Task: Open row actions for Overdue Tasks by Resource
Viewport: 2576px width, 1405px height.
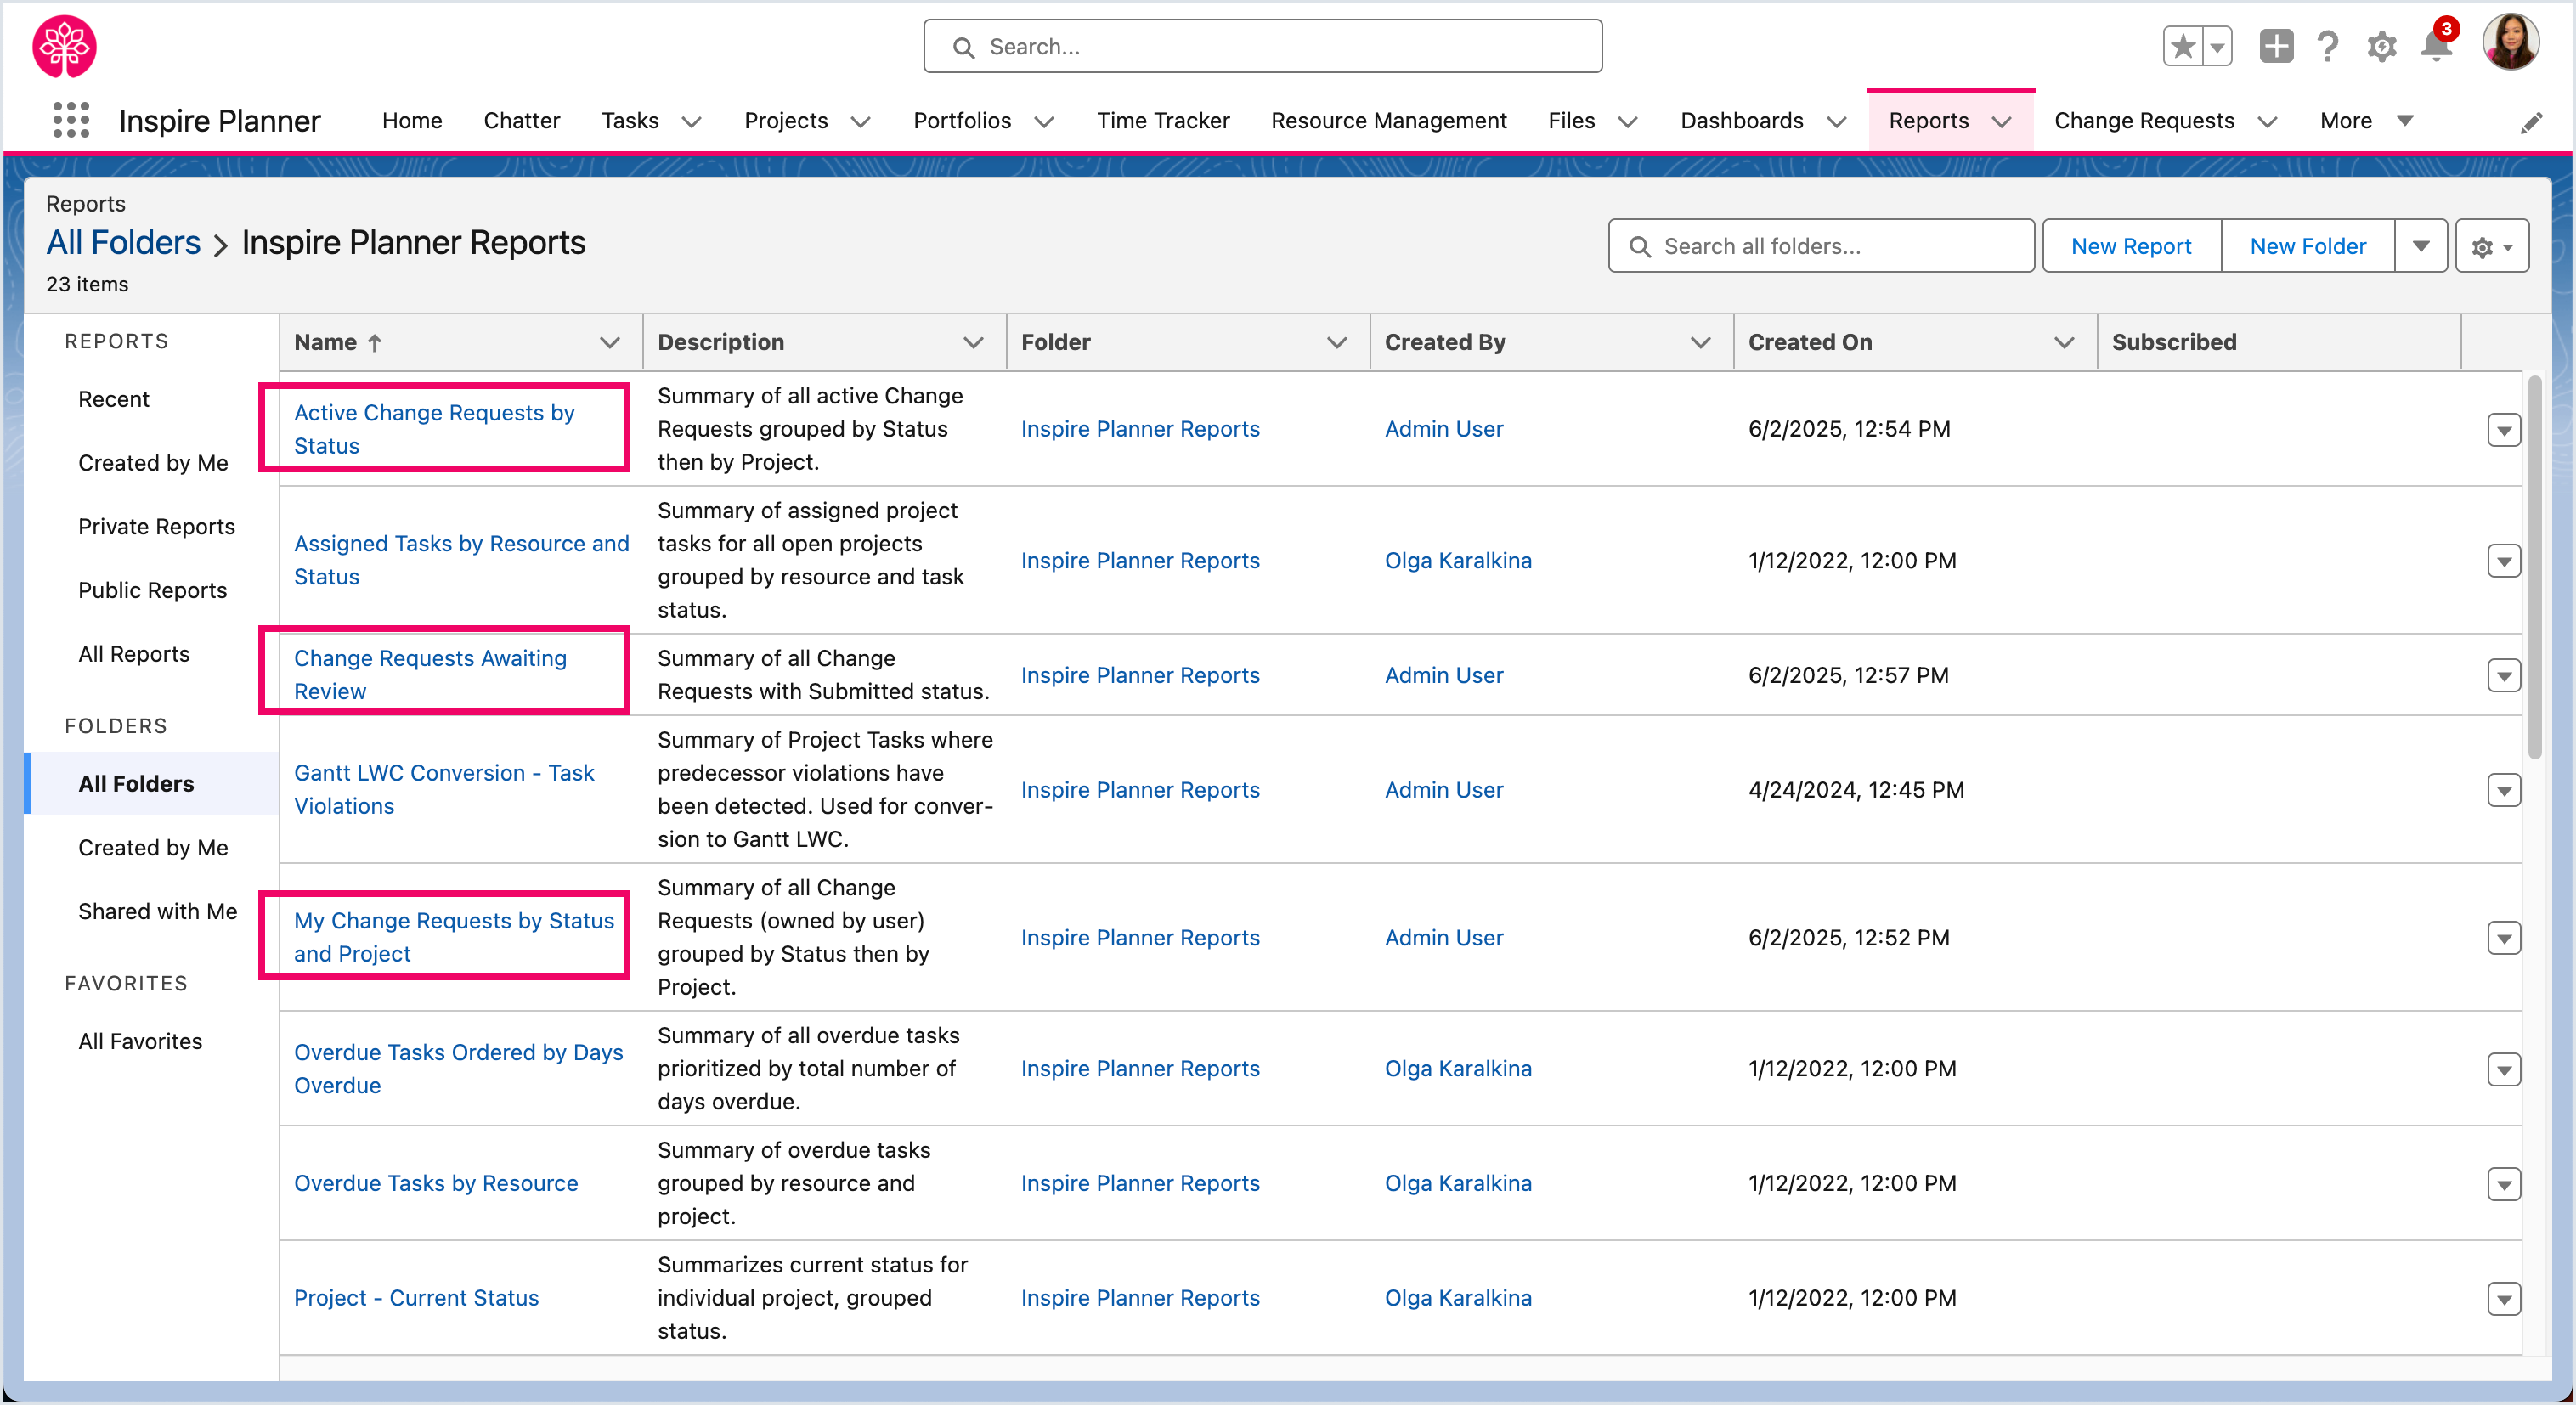Action: (2503, 1184)
